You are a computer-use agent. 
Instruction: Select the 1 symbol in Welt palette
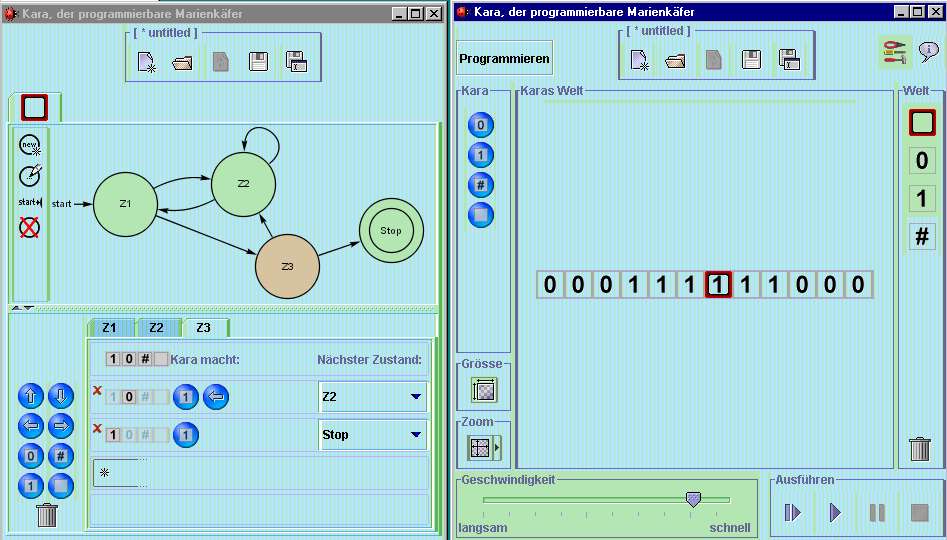[921, 199]
